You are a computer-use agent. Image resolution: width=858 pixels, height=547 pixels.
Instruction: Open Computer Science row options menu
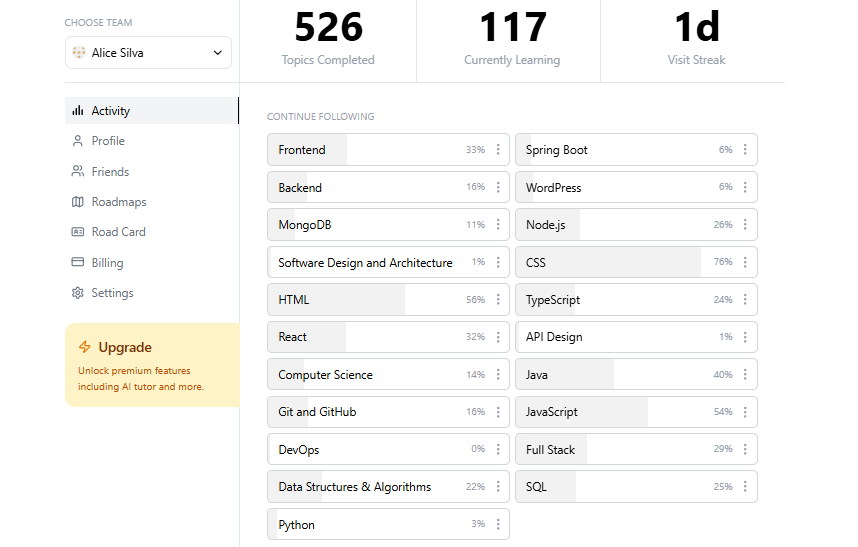498,374
